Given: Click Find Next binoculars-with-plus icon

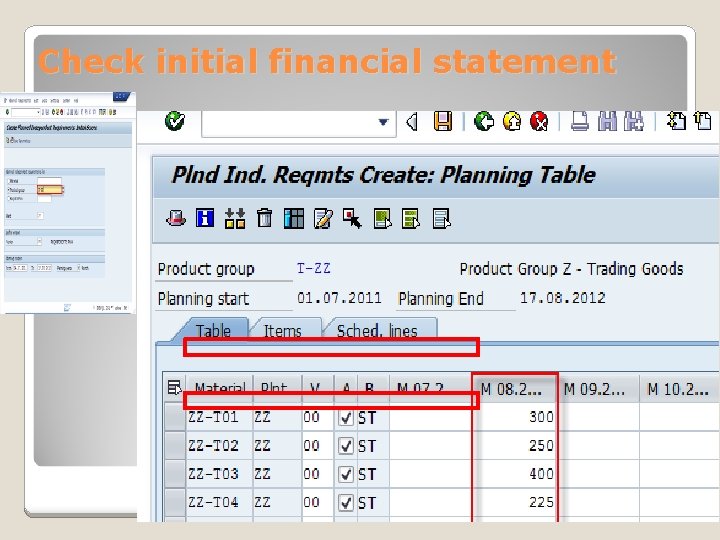Looking at the screenshot, I should pos(634,122).
